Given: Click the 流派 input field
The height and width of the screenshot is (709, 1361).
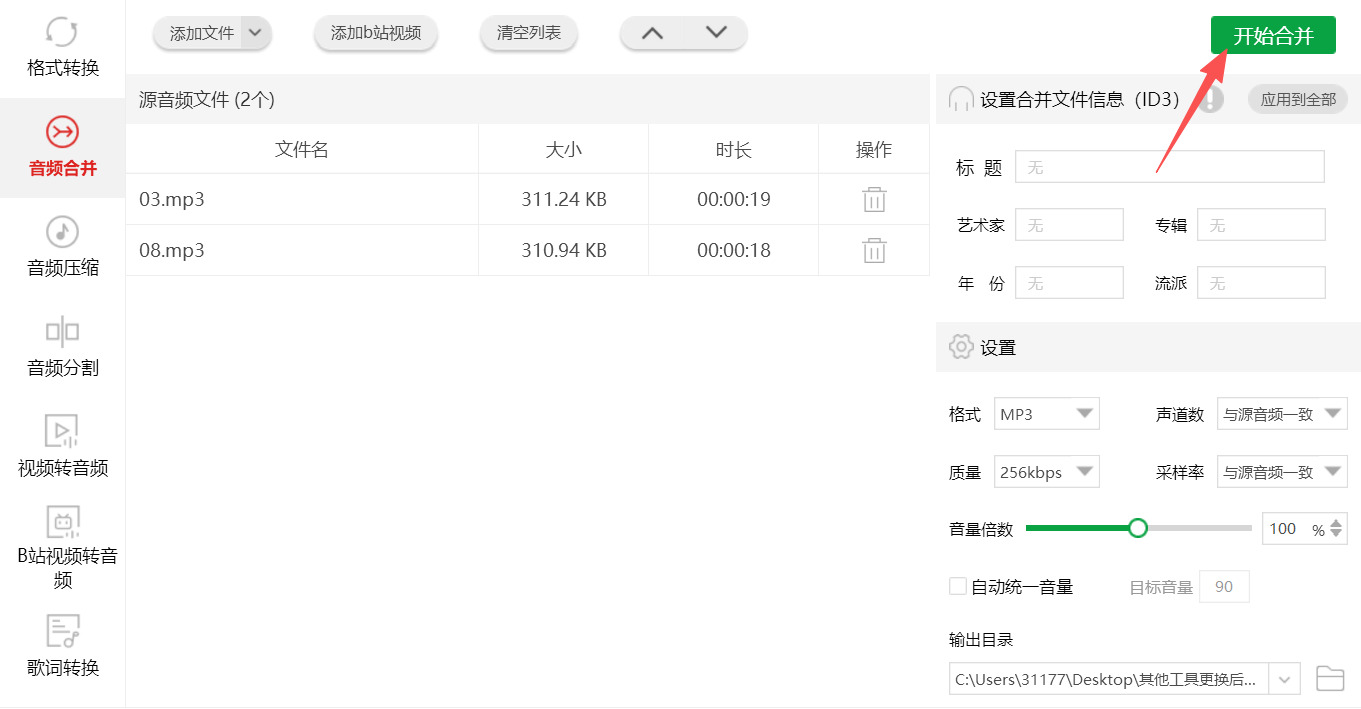Looking at the screenshot, I should (x=1261, y=283).
